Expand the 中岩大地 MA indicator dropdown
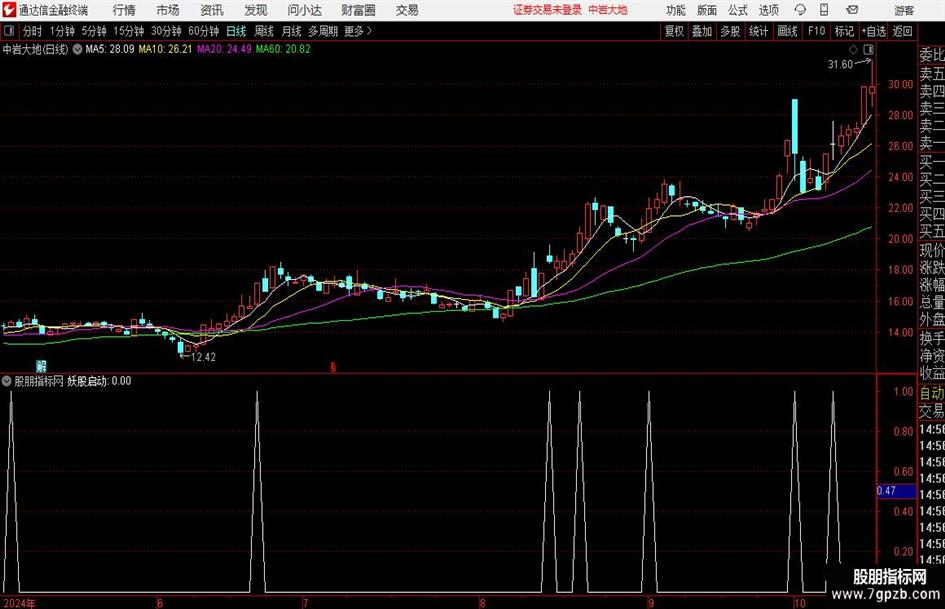Image resolution: width=945 pixels, height=609 pixels. (77, 49)
